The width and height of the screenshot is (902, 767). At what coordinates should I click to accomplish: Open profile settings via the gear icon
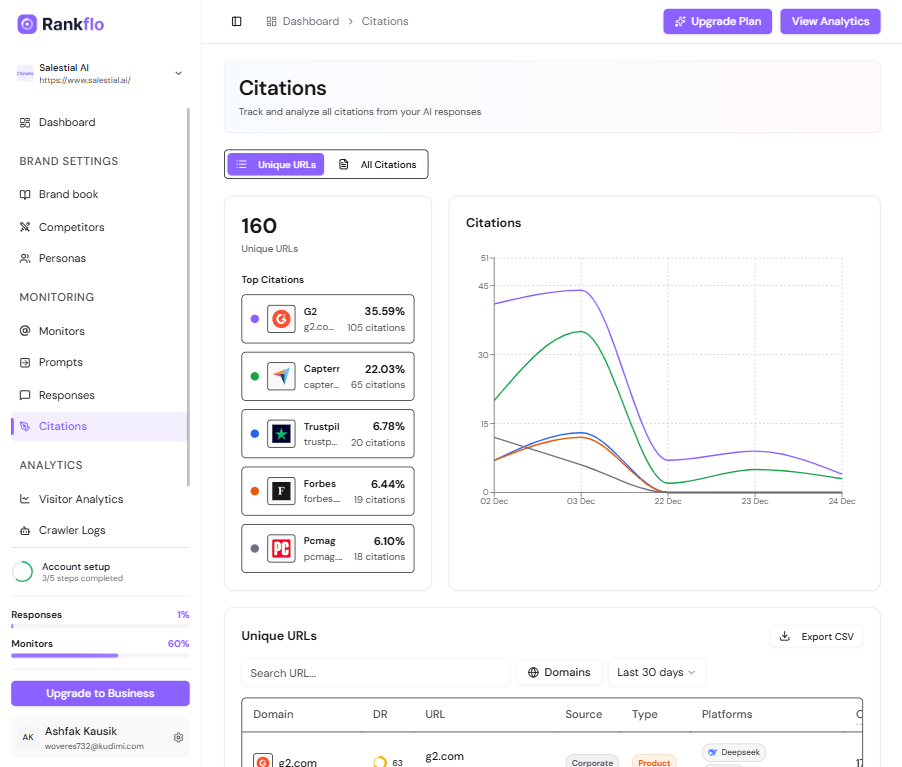coord(178,737)
